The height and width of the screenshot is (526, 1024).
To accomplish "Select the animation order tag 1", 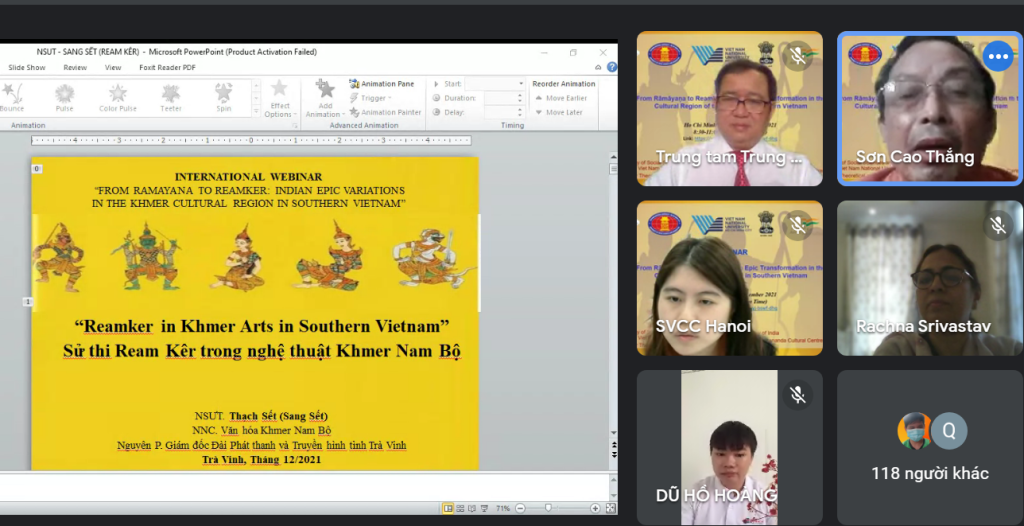I will [x=27, y=301].
